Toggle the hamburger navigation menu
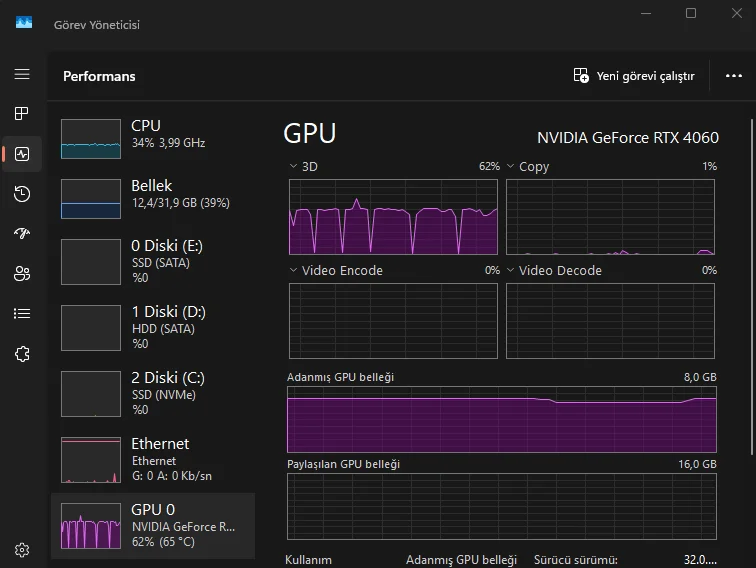 click(22, 74)
